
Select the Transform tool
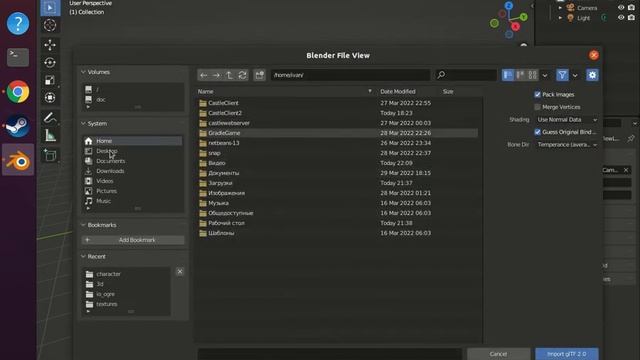pyautogui.click(x=50, y=98)
